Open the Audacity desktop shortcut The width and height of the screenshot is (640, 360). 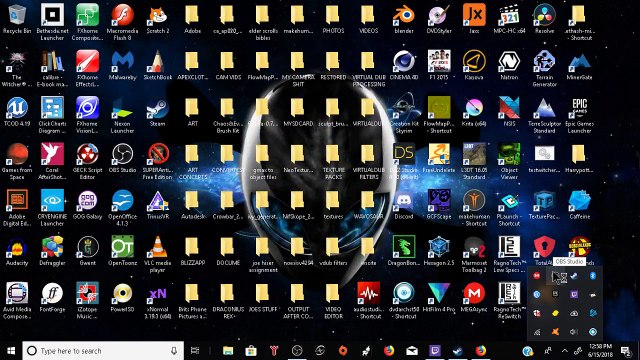pos(17,251)
